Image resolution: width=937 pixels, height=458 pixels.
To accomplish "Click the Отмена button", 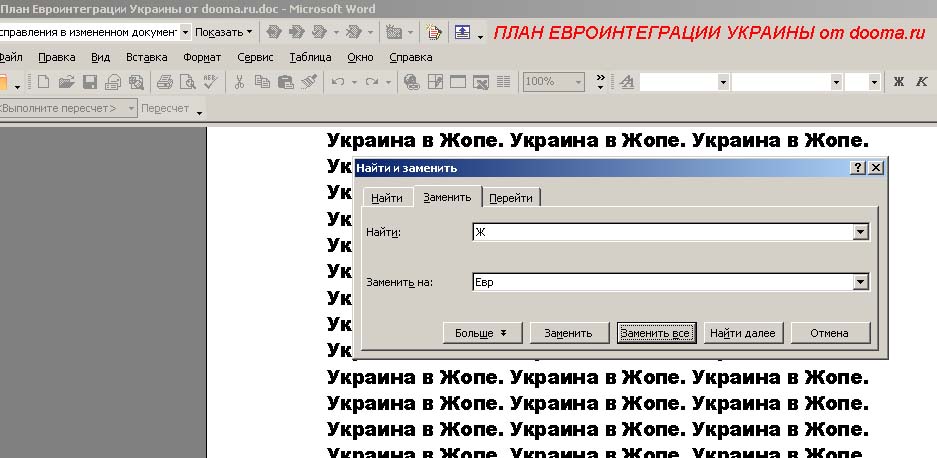I will click(x=829, y=333).
